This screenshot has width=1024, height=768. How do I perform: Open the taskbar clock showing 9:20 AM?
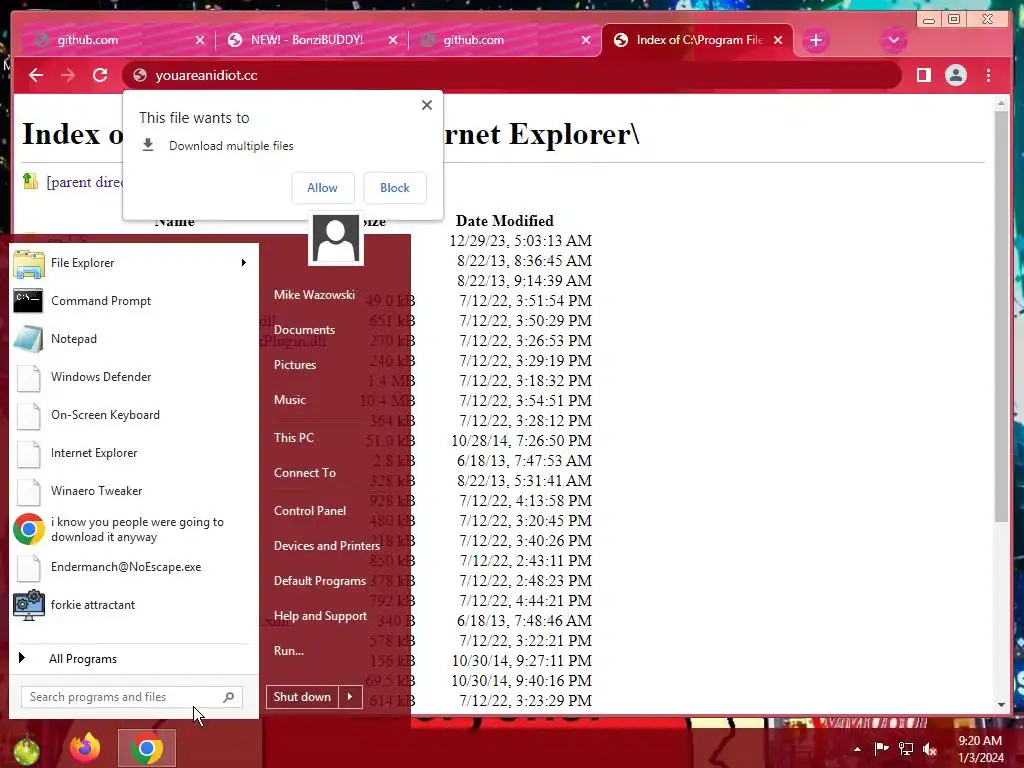pos(980,749)
